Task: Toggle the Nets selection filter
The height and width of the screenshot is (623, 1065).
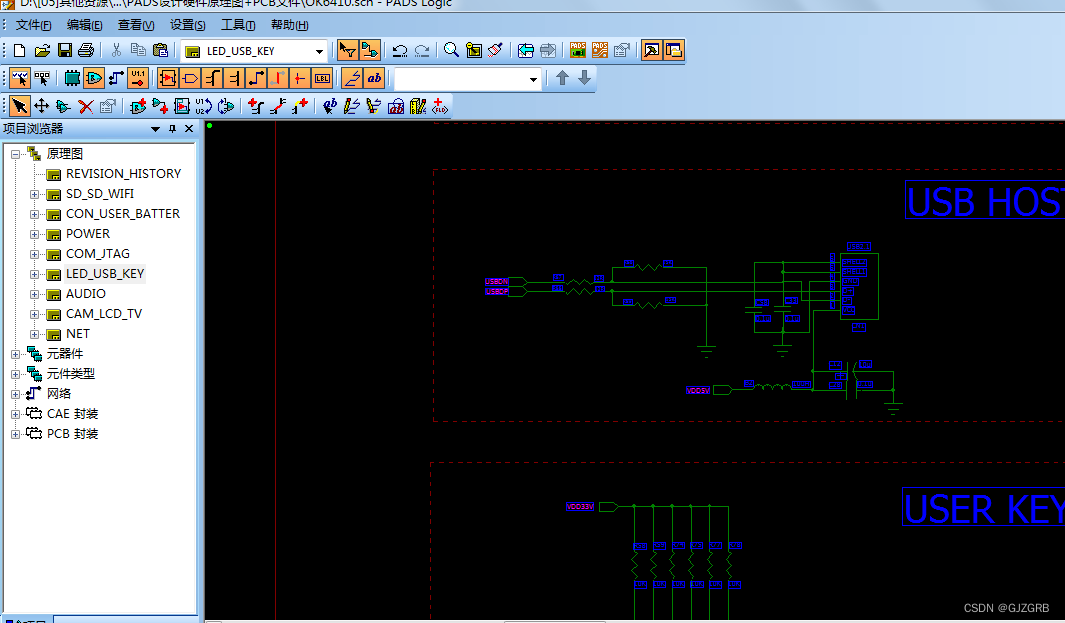Action: click(116, 78)
